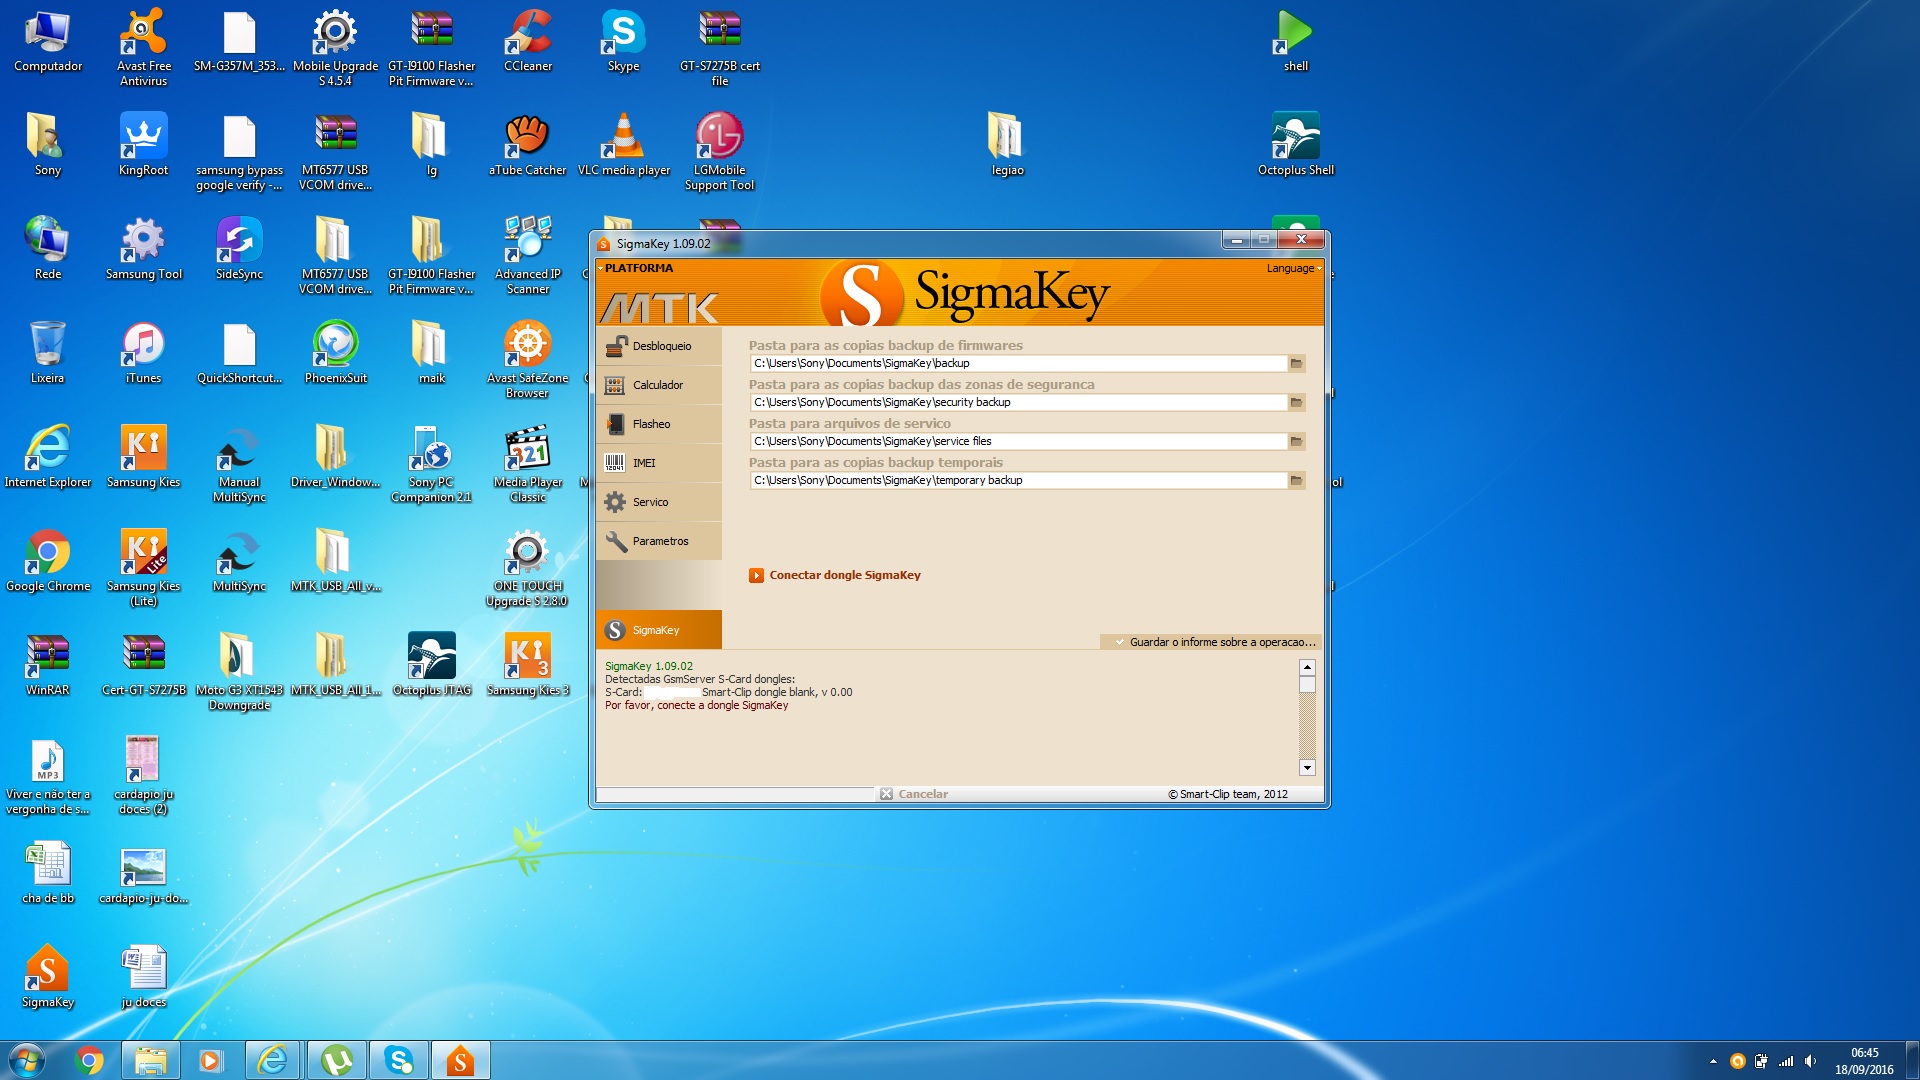The width and height of the screenshot is (1920, 1080).
Task: Select the PhoenixSuit desktop icon
Action: [336, 354]
